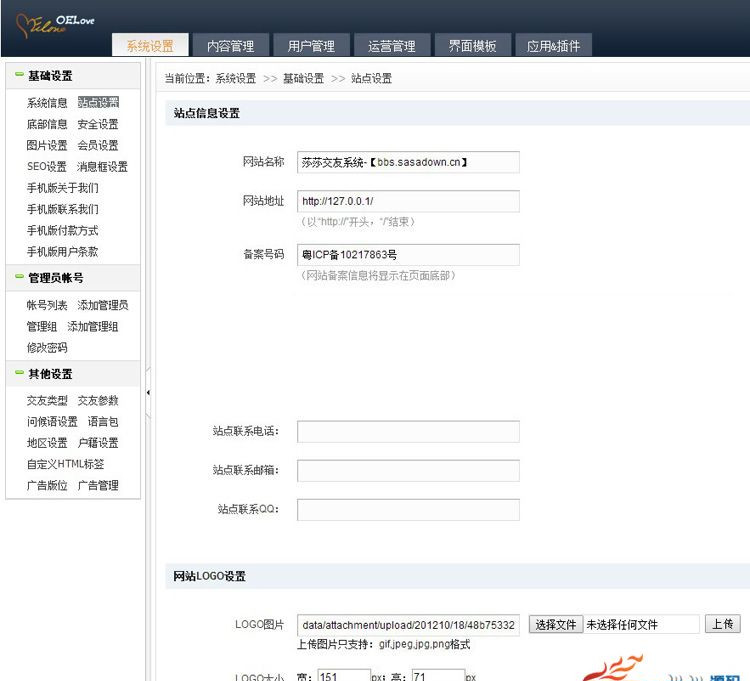Open 底部信息 settings

click(47, 124)
